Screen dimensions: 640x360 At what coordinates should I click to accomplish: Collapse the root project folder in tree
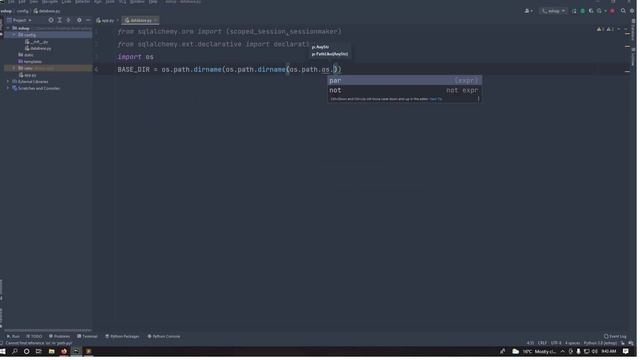8,28
